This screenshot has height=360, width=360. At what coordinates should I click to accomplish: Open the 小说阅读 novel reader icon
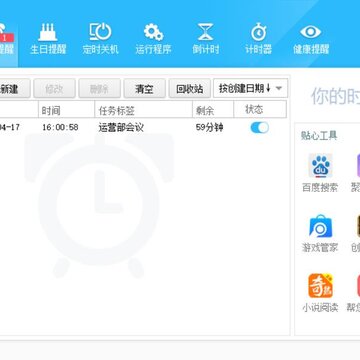click(320, 286)
